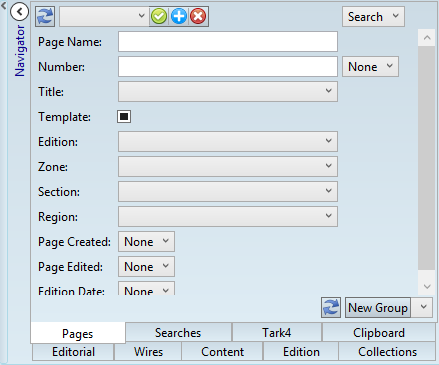This screenshot has height=365, width=439.
Task: Click the Navigator vertical label
Action: [20, 51]
